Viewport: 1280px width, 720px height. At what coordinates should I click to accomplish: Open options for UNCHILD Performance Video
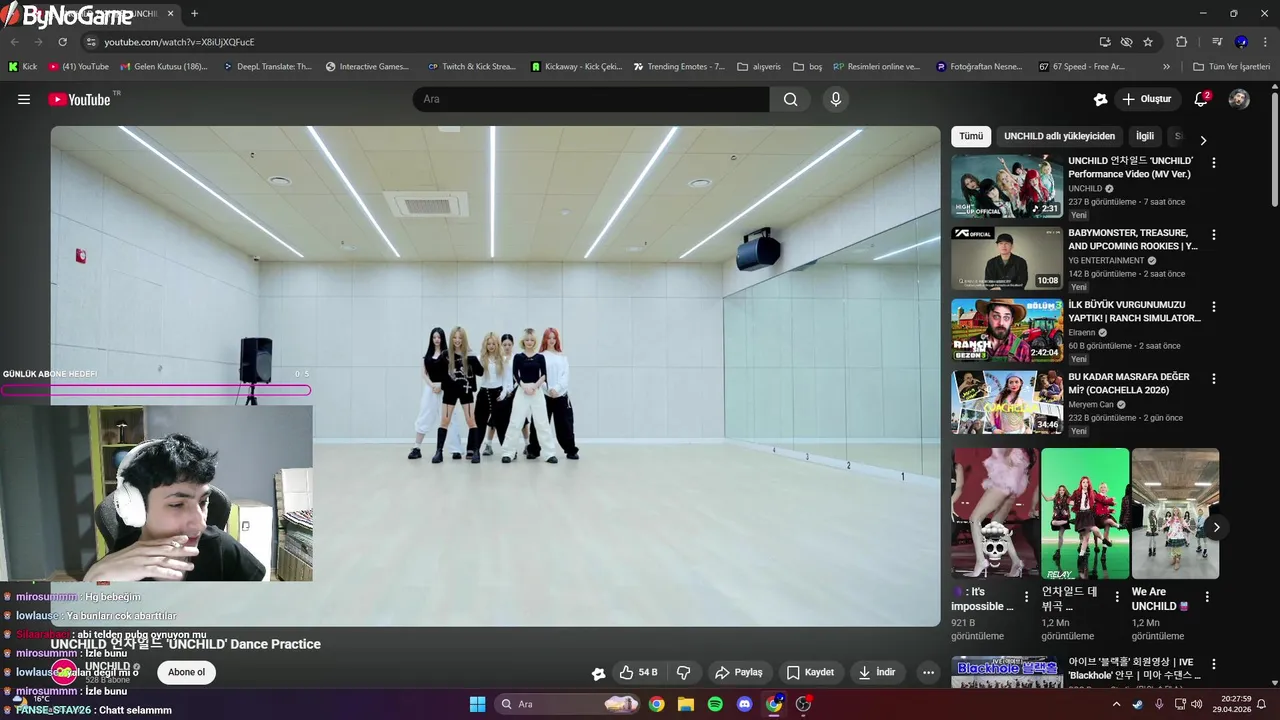[1214, 162]
